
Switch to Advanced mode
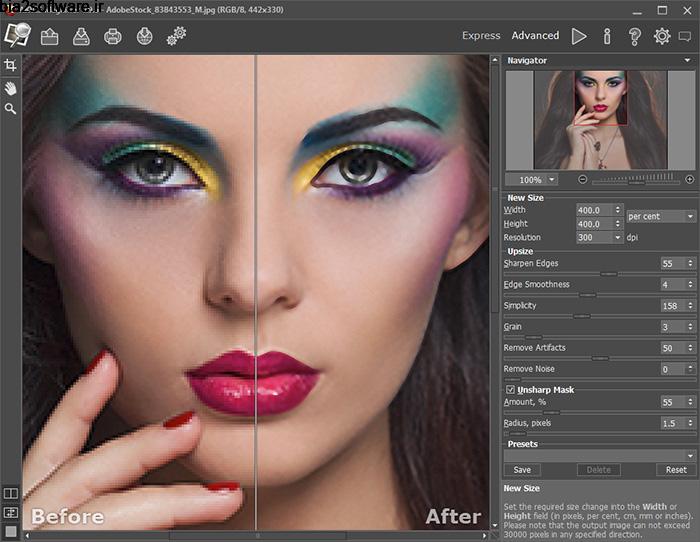coord(535,36)
